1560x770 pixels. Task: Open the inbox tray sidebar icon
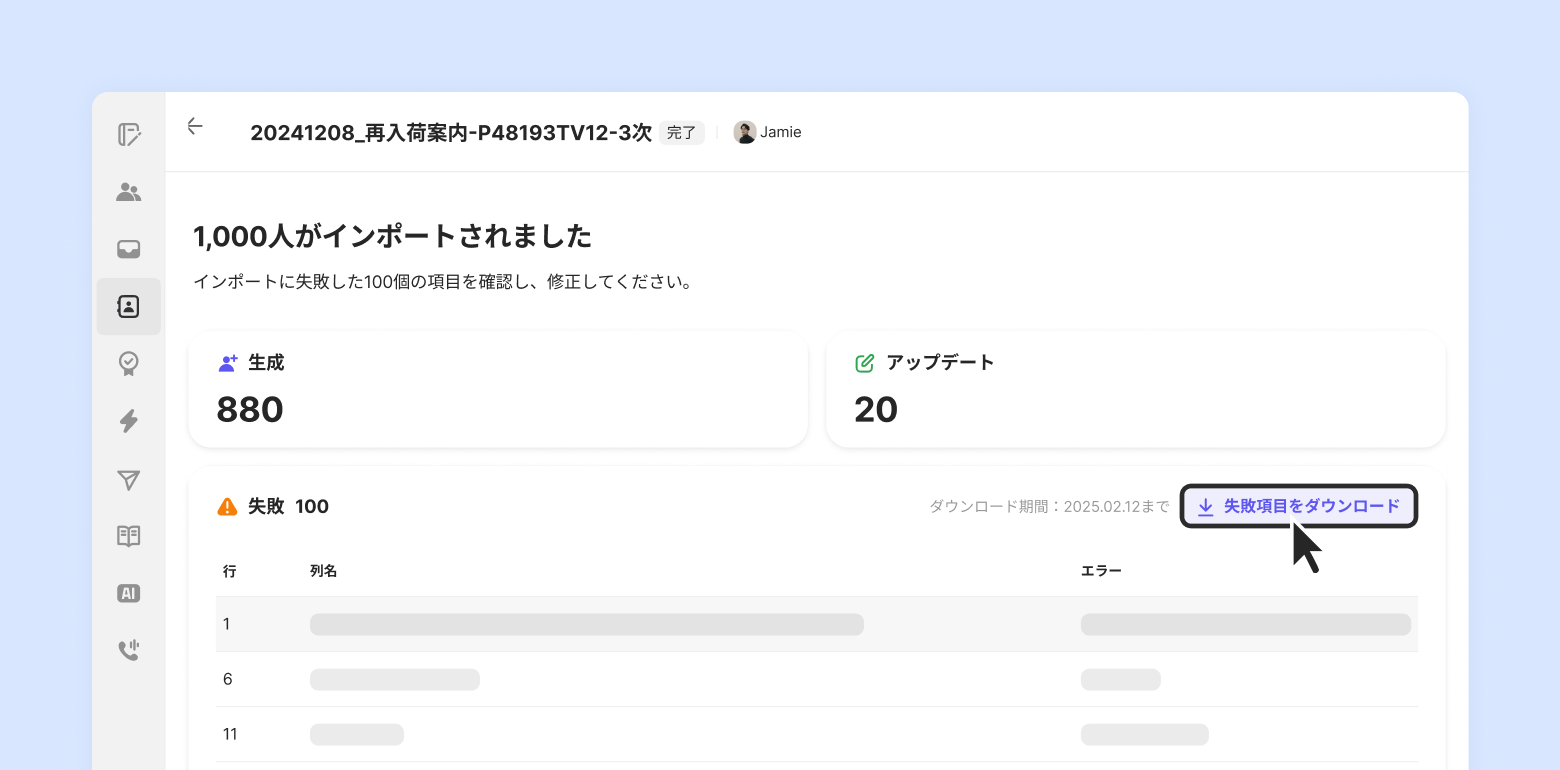[129, 249]
